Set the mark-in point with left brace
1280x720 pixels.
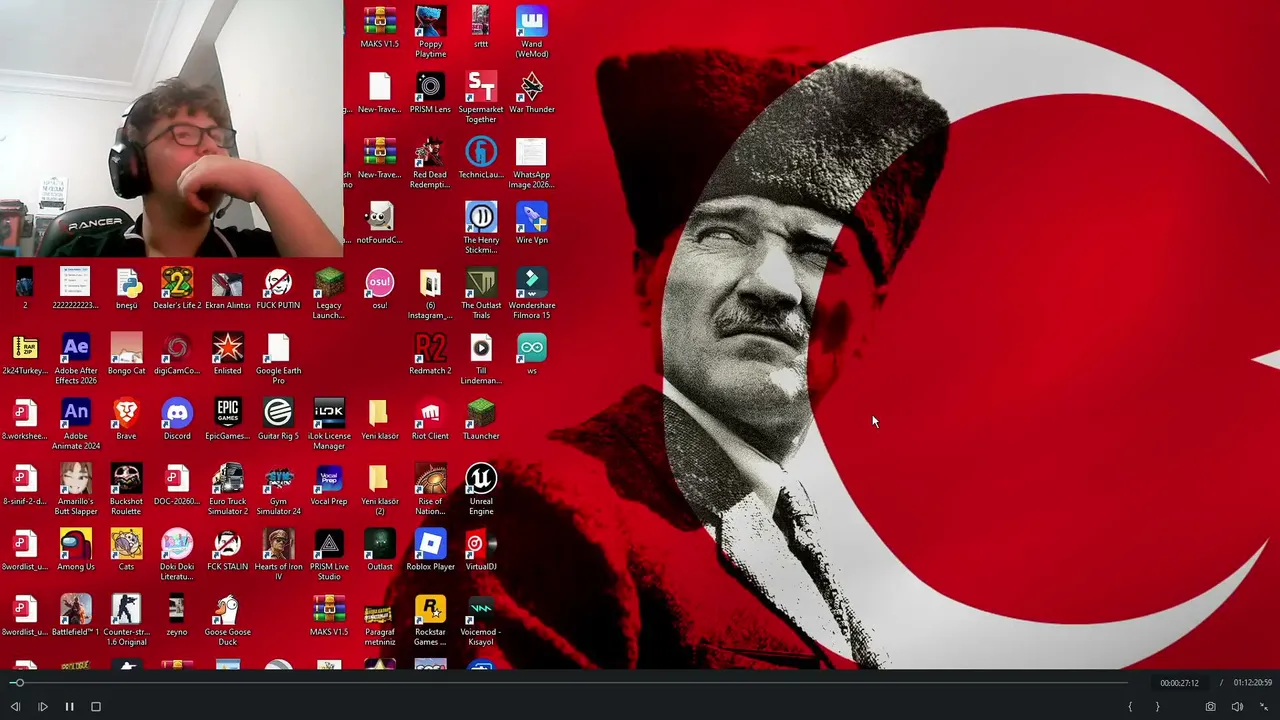(1130, 707)
